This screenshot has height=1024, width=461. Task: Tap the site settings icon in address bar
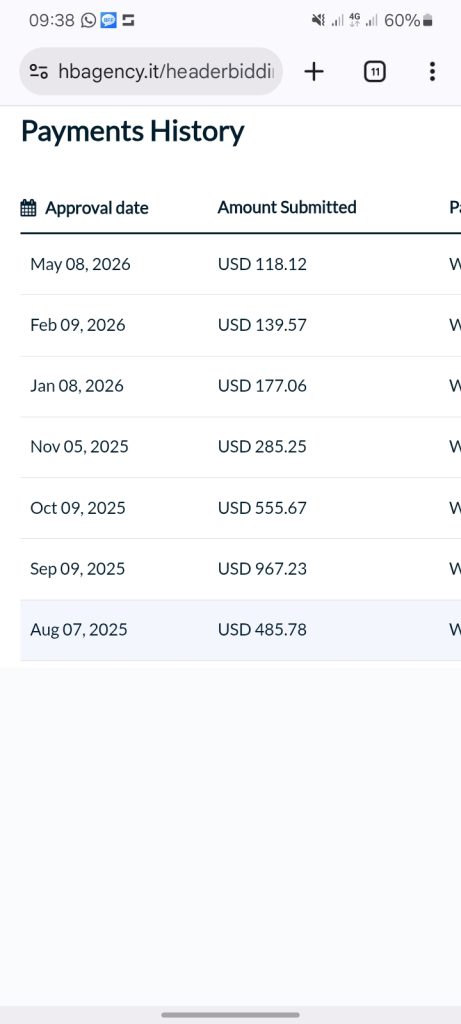click(x=39, y=72)
